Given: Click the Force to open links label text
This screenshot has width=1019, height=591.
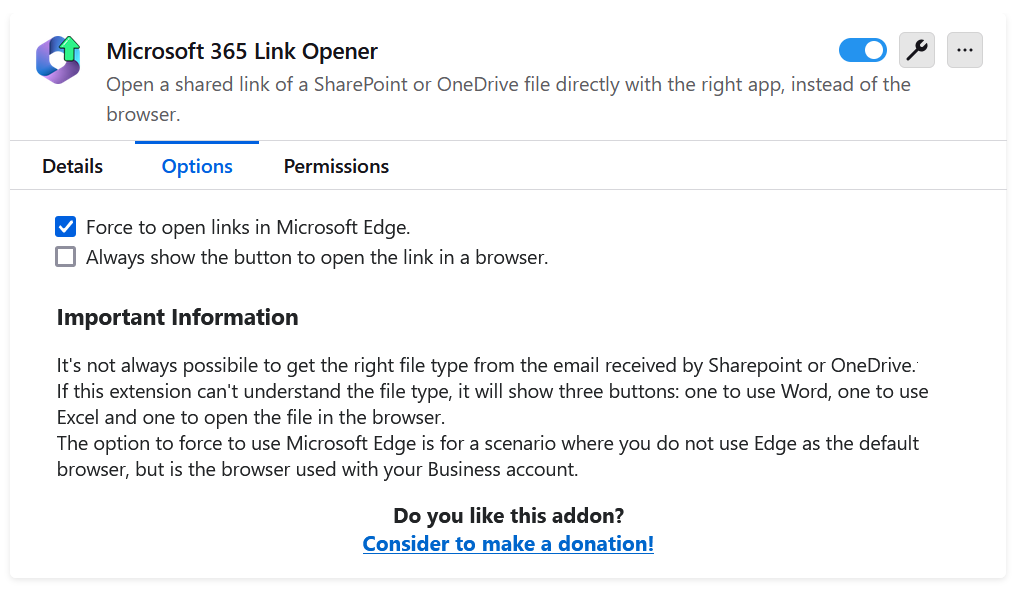Looking at the screenshot, I should click(x=248, y=228).
